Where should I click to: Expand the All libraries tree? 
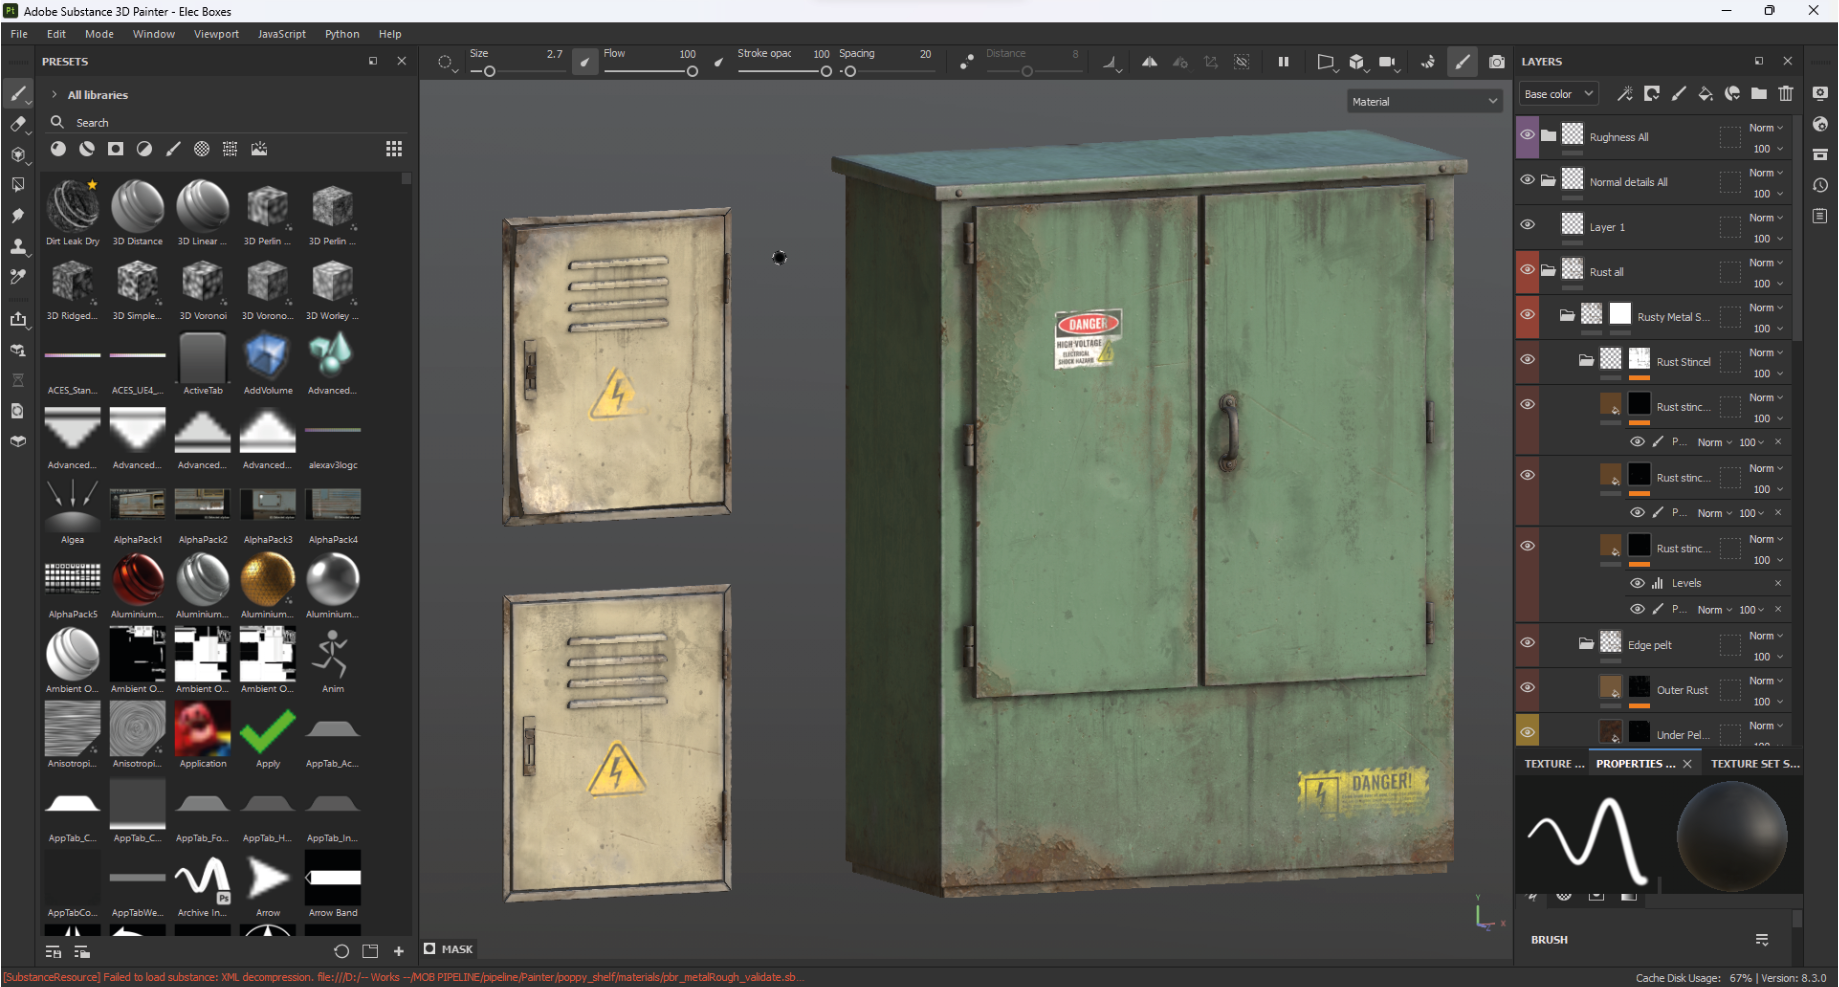pos(54,95)
